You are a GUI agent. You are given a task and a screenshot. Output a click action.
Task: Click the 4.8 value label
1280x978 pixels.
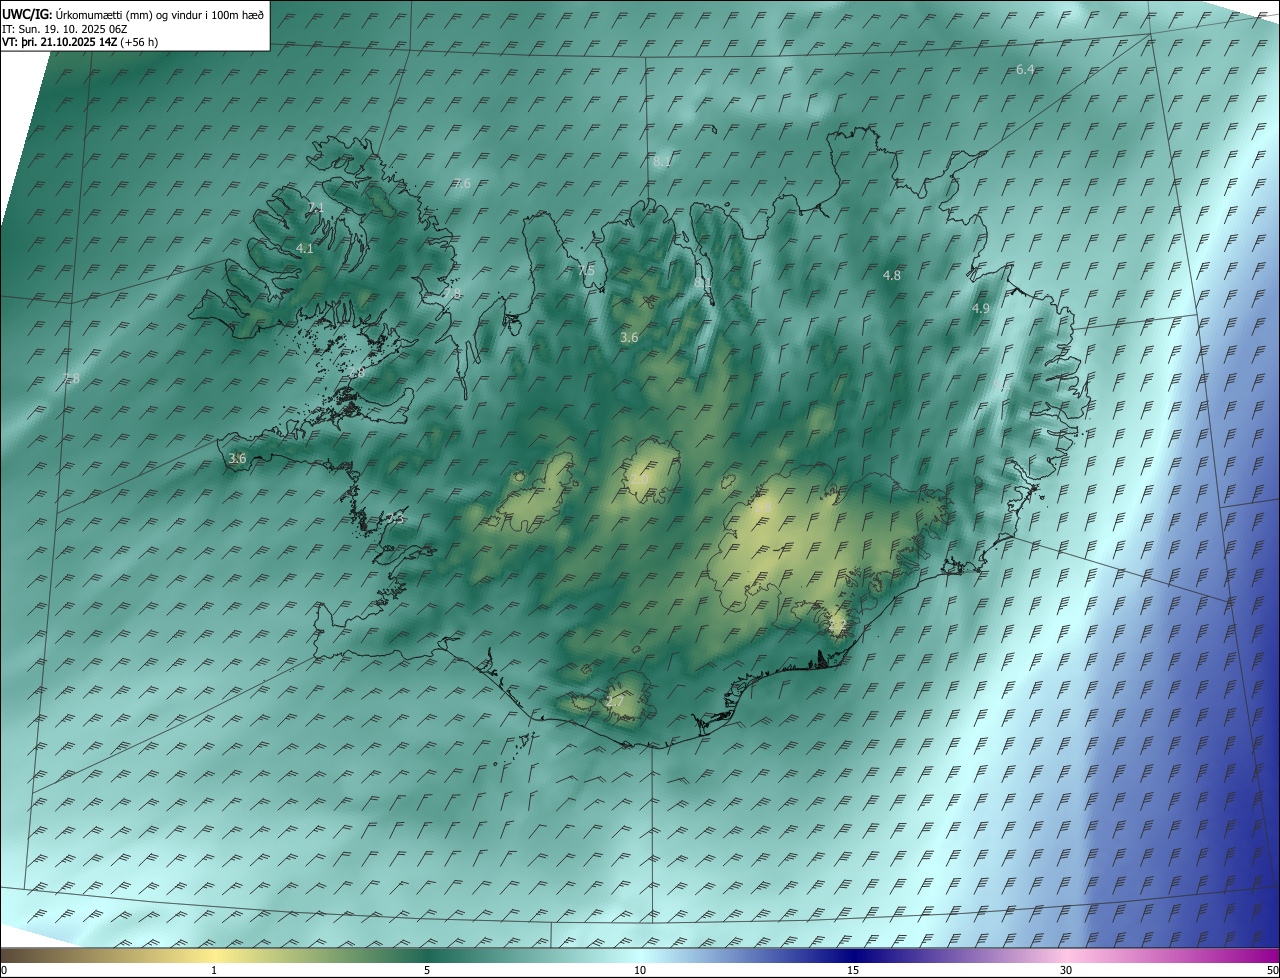pyautogui.click(x=892, y=275)
